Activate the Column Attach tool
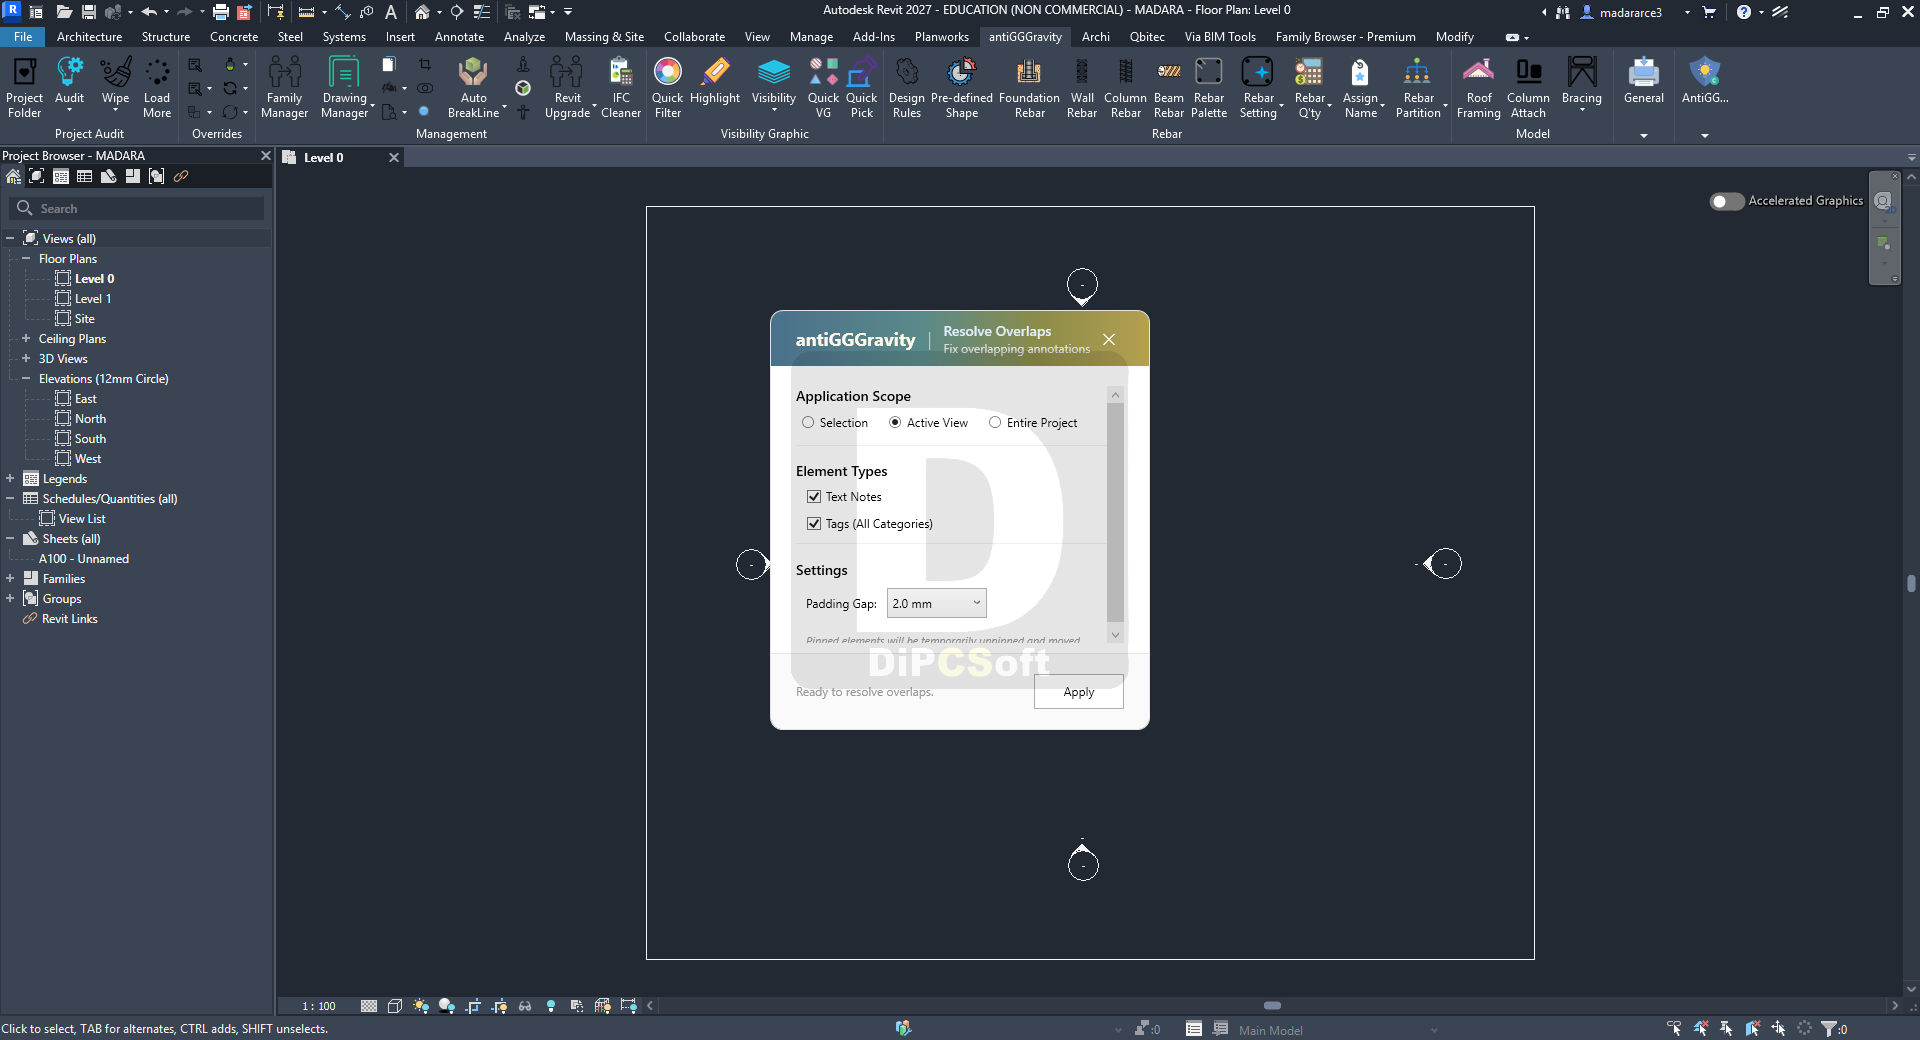 pyautogui.click(x=1528, y=88)
